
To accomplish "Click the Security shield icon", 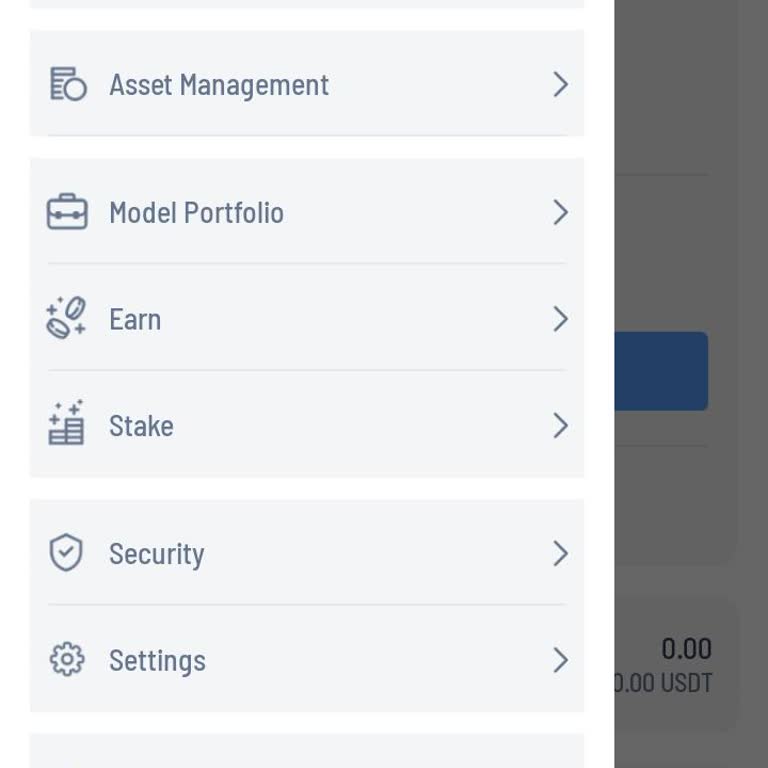I will tap(67, 553).
